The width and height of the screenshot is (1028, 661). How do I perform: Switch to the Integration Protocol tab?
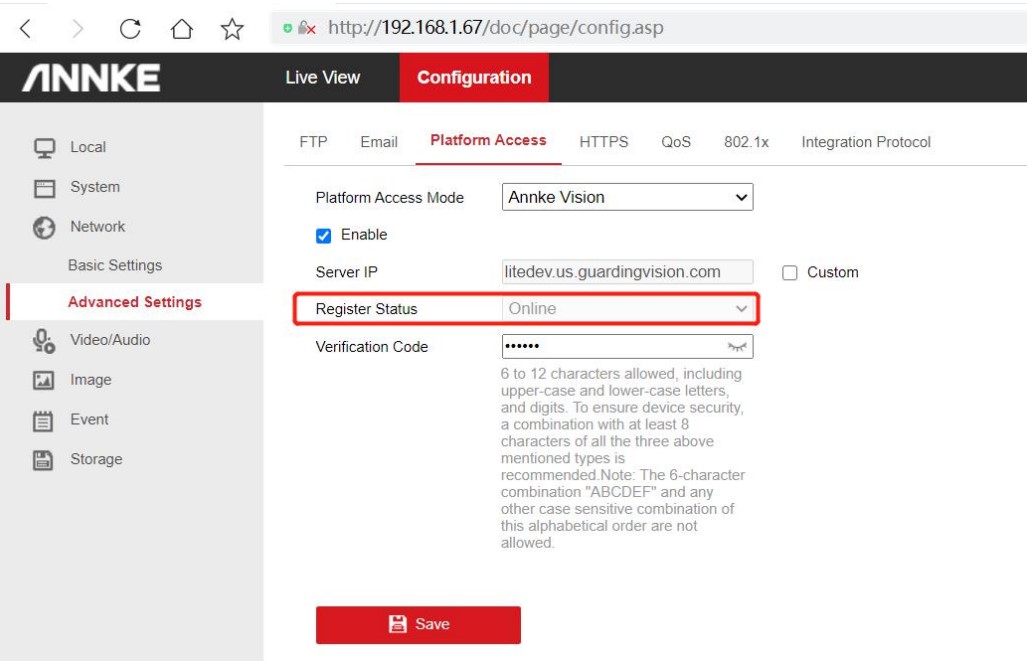866,142
